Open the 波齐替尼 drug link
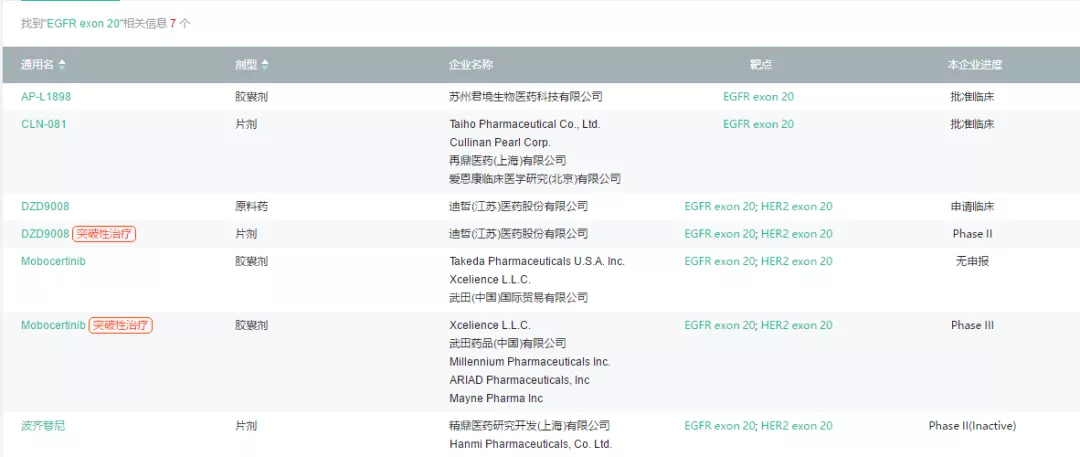This screenshot has width=1080, height=457. (x=43, y=425)
